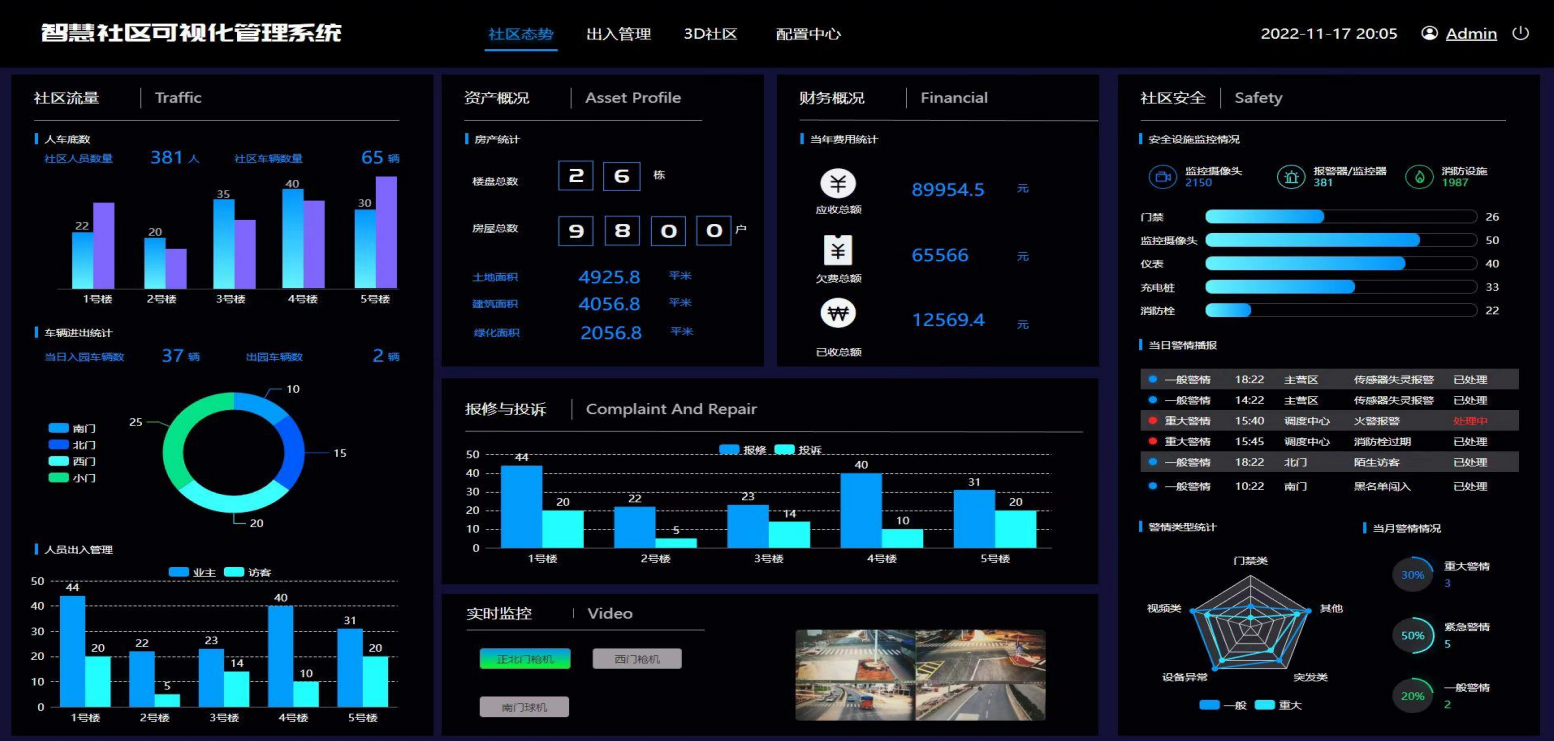The image size is (1554, 741).
Task: Click the 25 segment of the donut chart
Action: coord(176,440)
